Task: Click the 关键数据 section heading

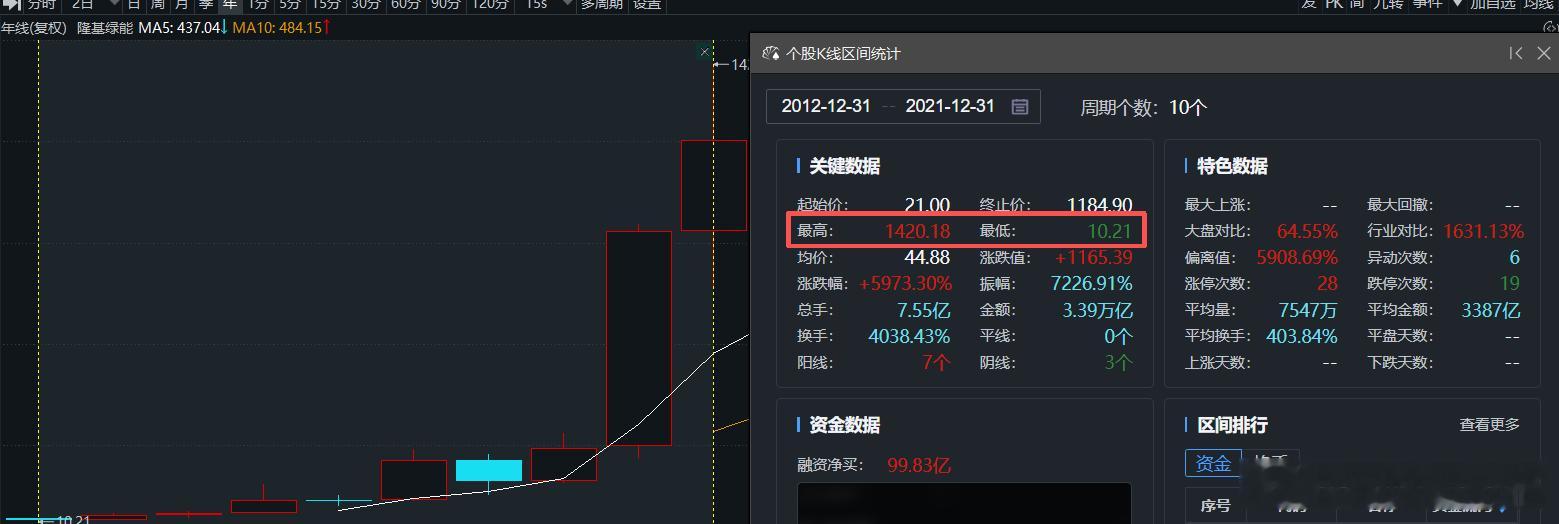Action: click(844, 166)
